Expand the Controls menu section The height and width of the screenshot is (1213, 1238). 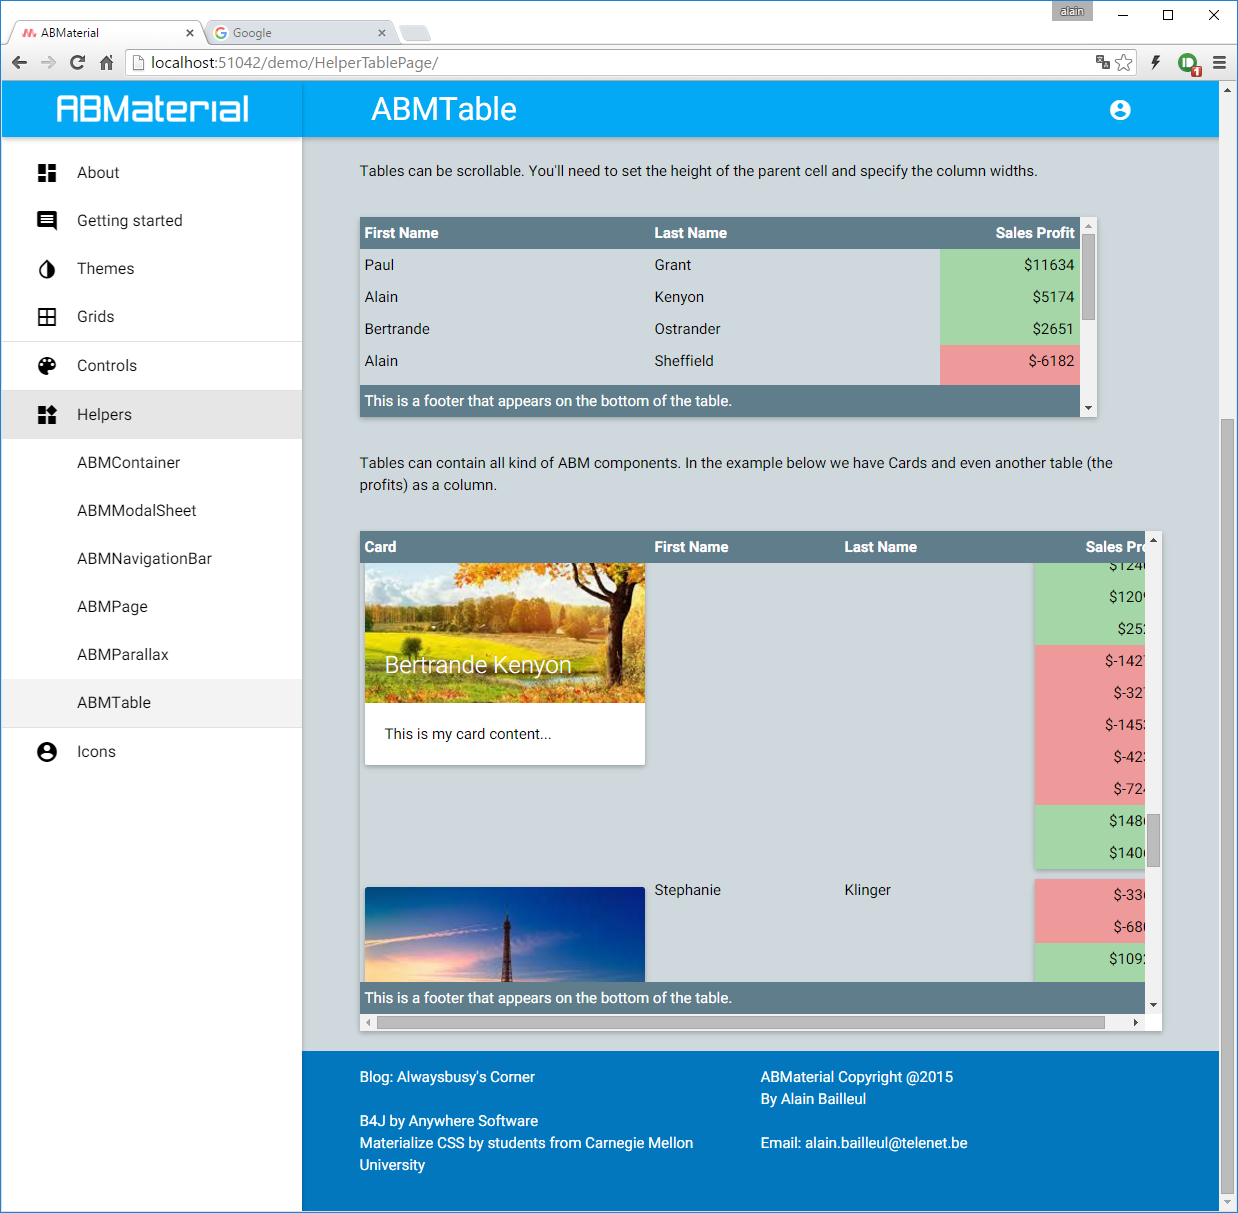coord(152,366)
